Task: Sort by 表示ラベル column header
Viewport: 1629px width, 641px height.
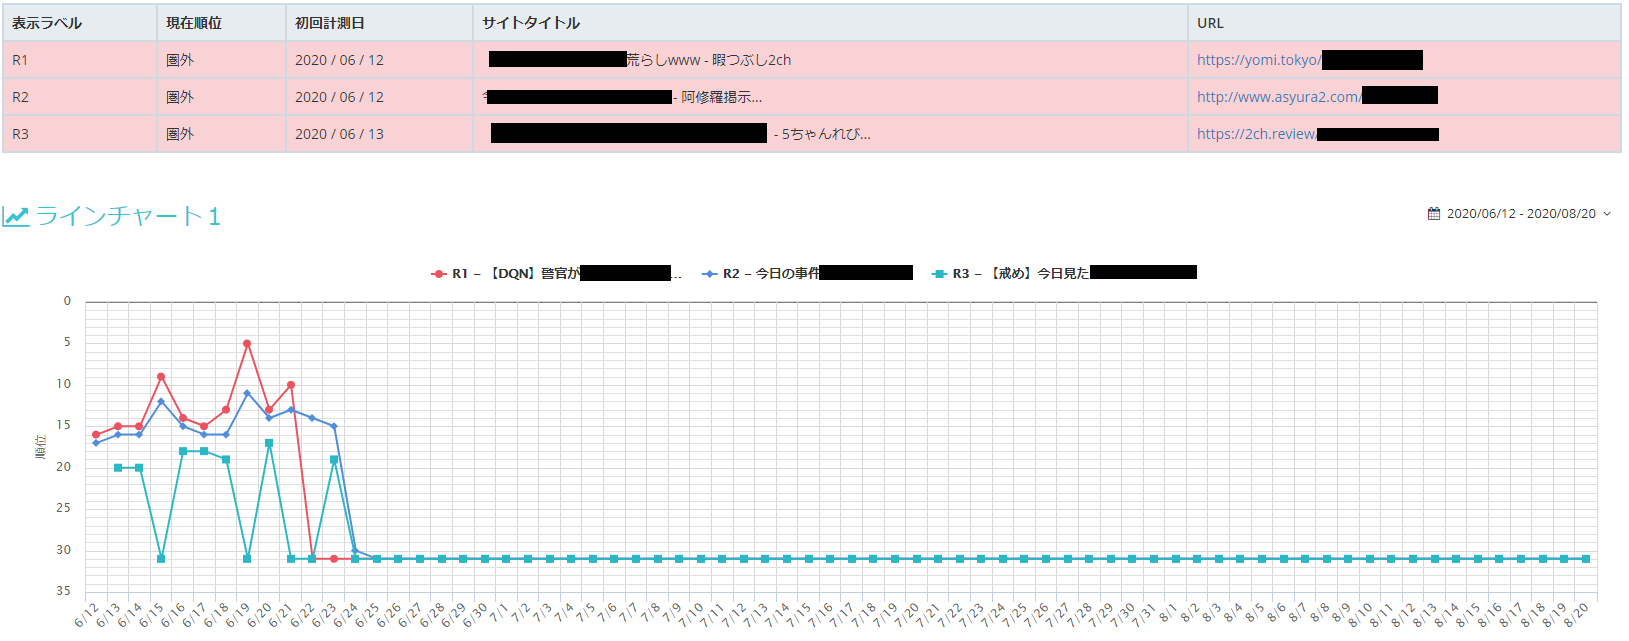Action: (47, 23)
